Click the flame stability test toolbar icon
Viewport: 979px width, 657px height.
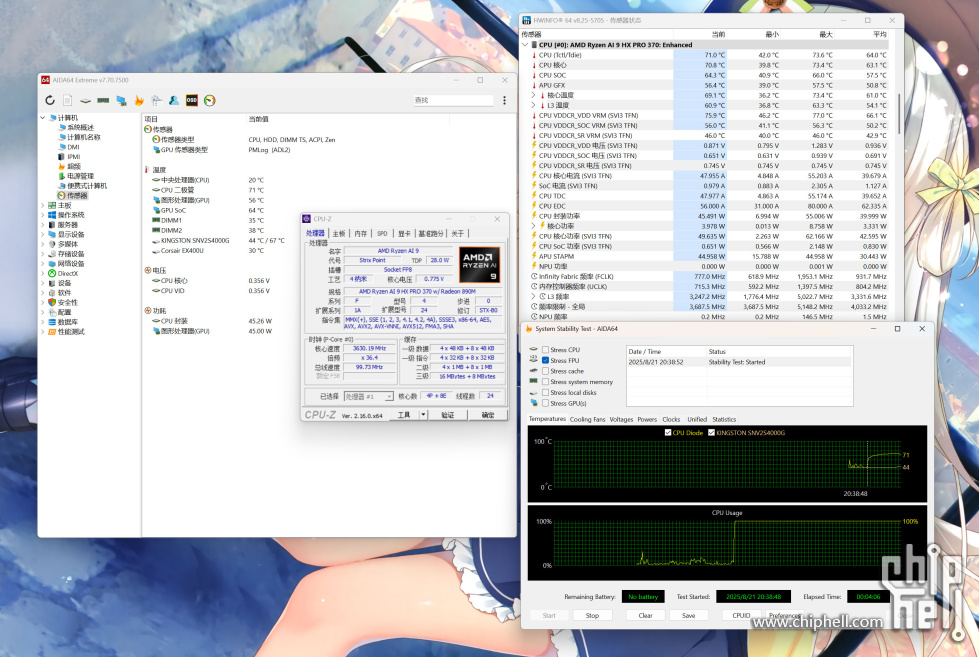click(x=139, y=101)
